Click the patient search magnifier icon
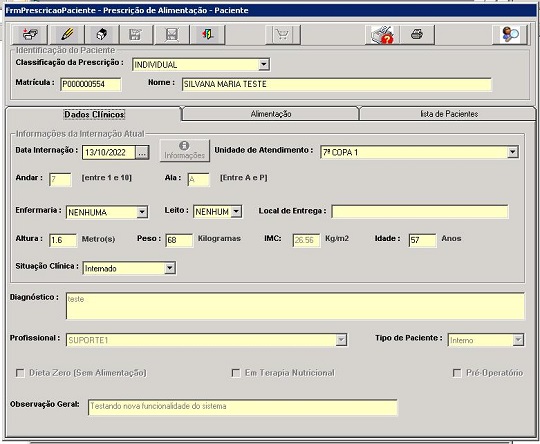 (510, 34)
